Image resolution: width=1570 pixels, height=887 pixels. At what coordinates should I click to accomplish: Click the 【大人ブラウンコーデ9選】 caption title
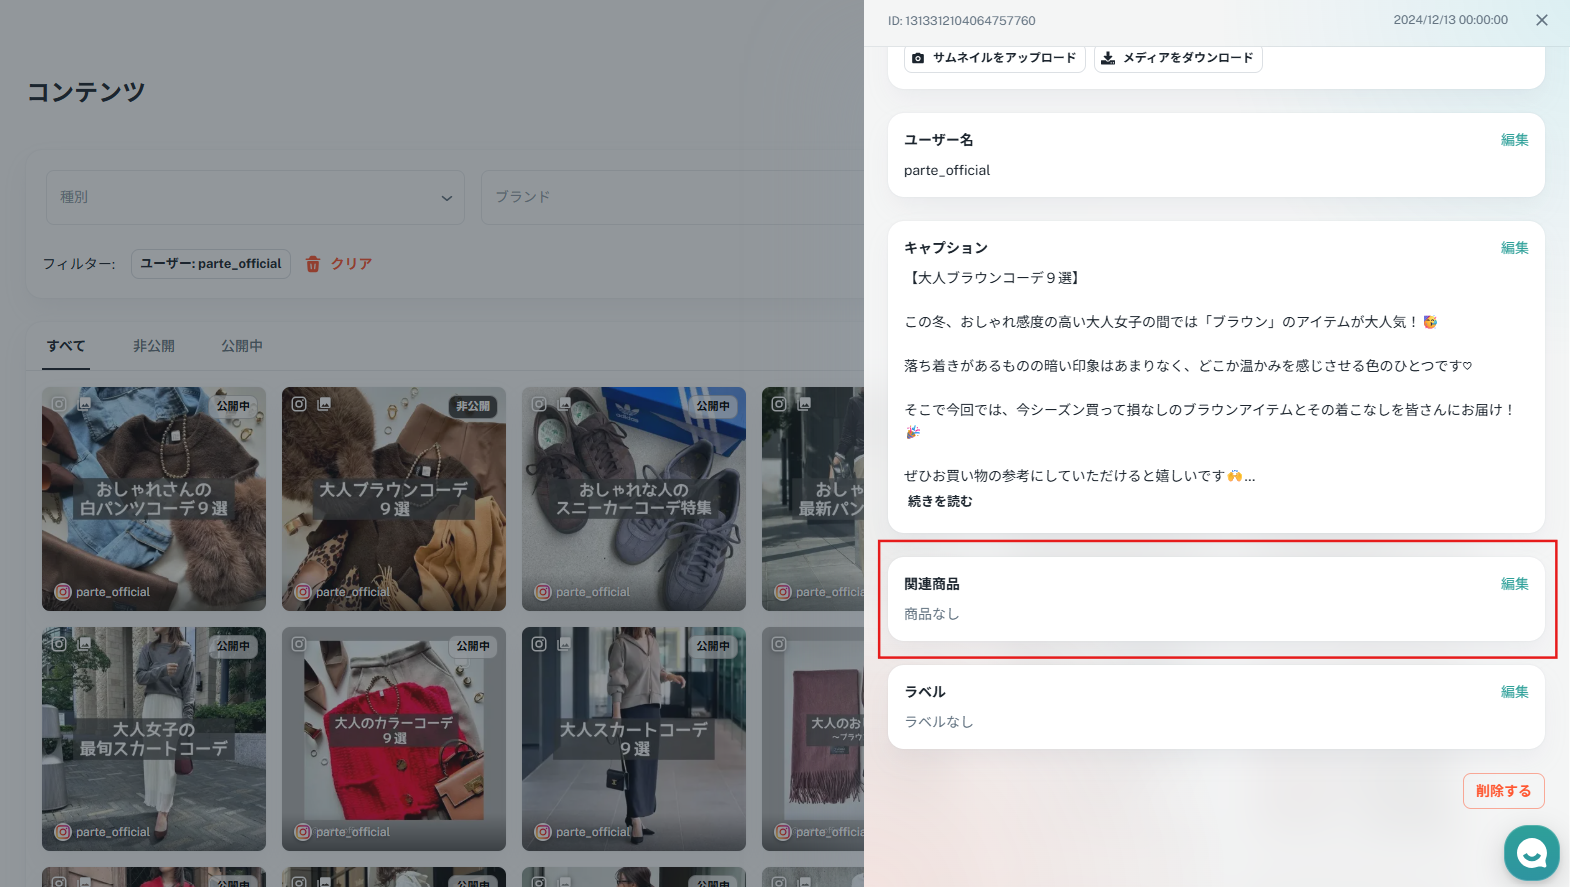[x=994, y=278]
